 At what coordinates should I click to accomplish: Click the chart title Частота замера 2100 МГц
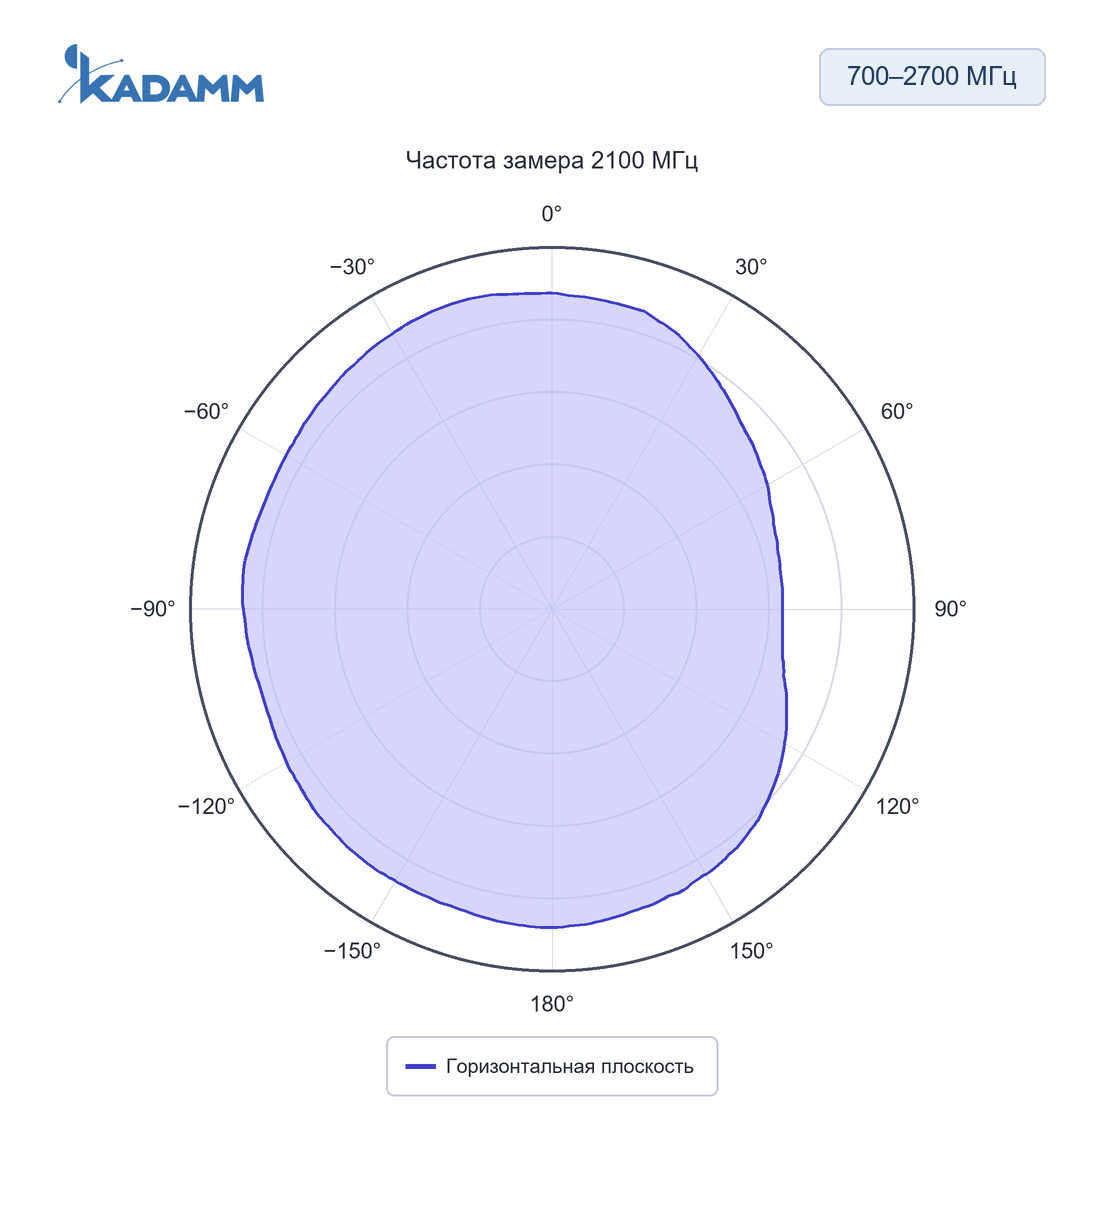[x=552, y=160]
